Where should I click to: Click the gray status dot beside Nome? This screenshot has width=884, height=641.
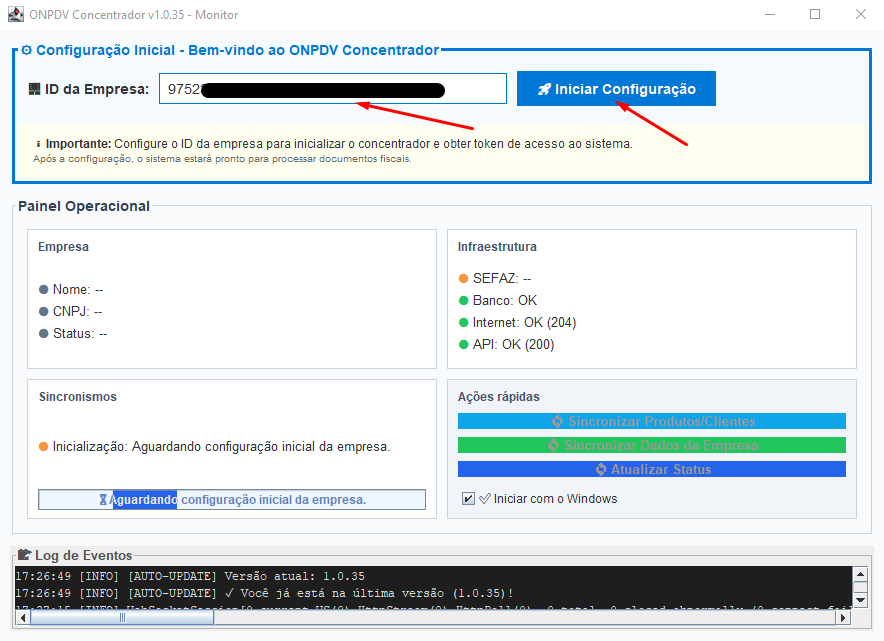43,290
